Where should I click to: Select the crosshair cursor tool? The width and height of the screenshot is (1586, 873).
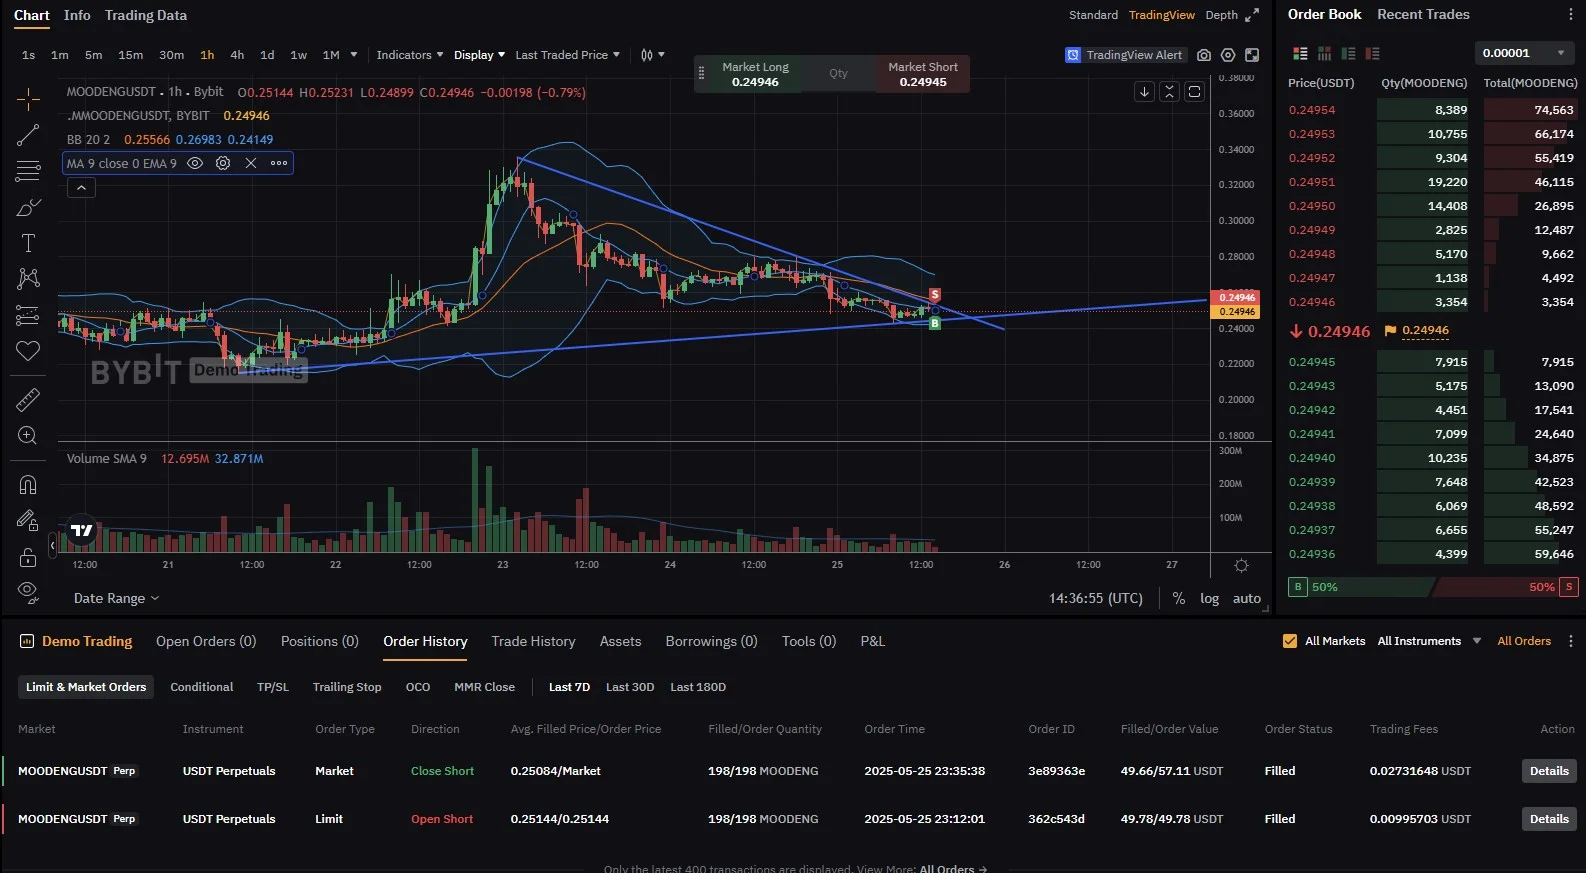click(x=28, y=98)
